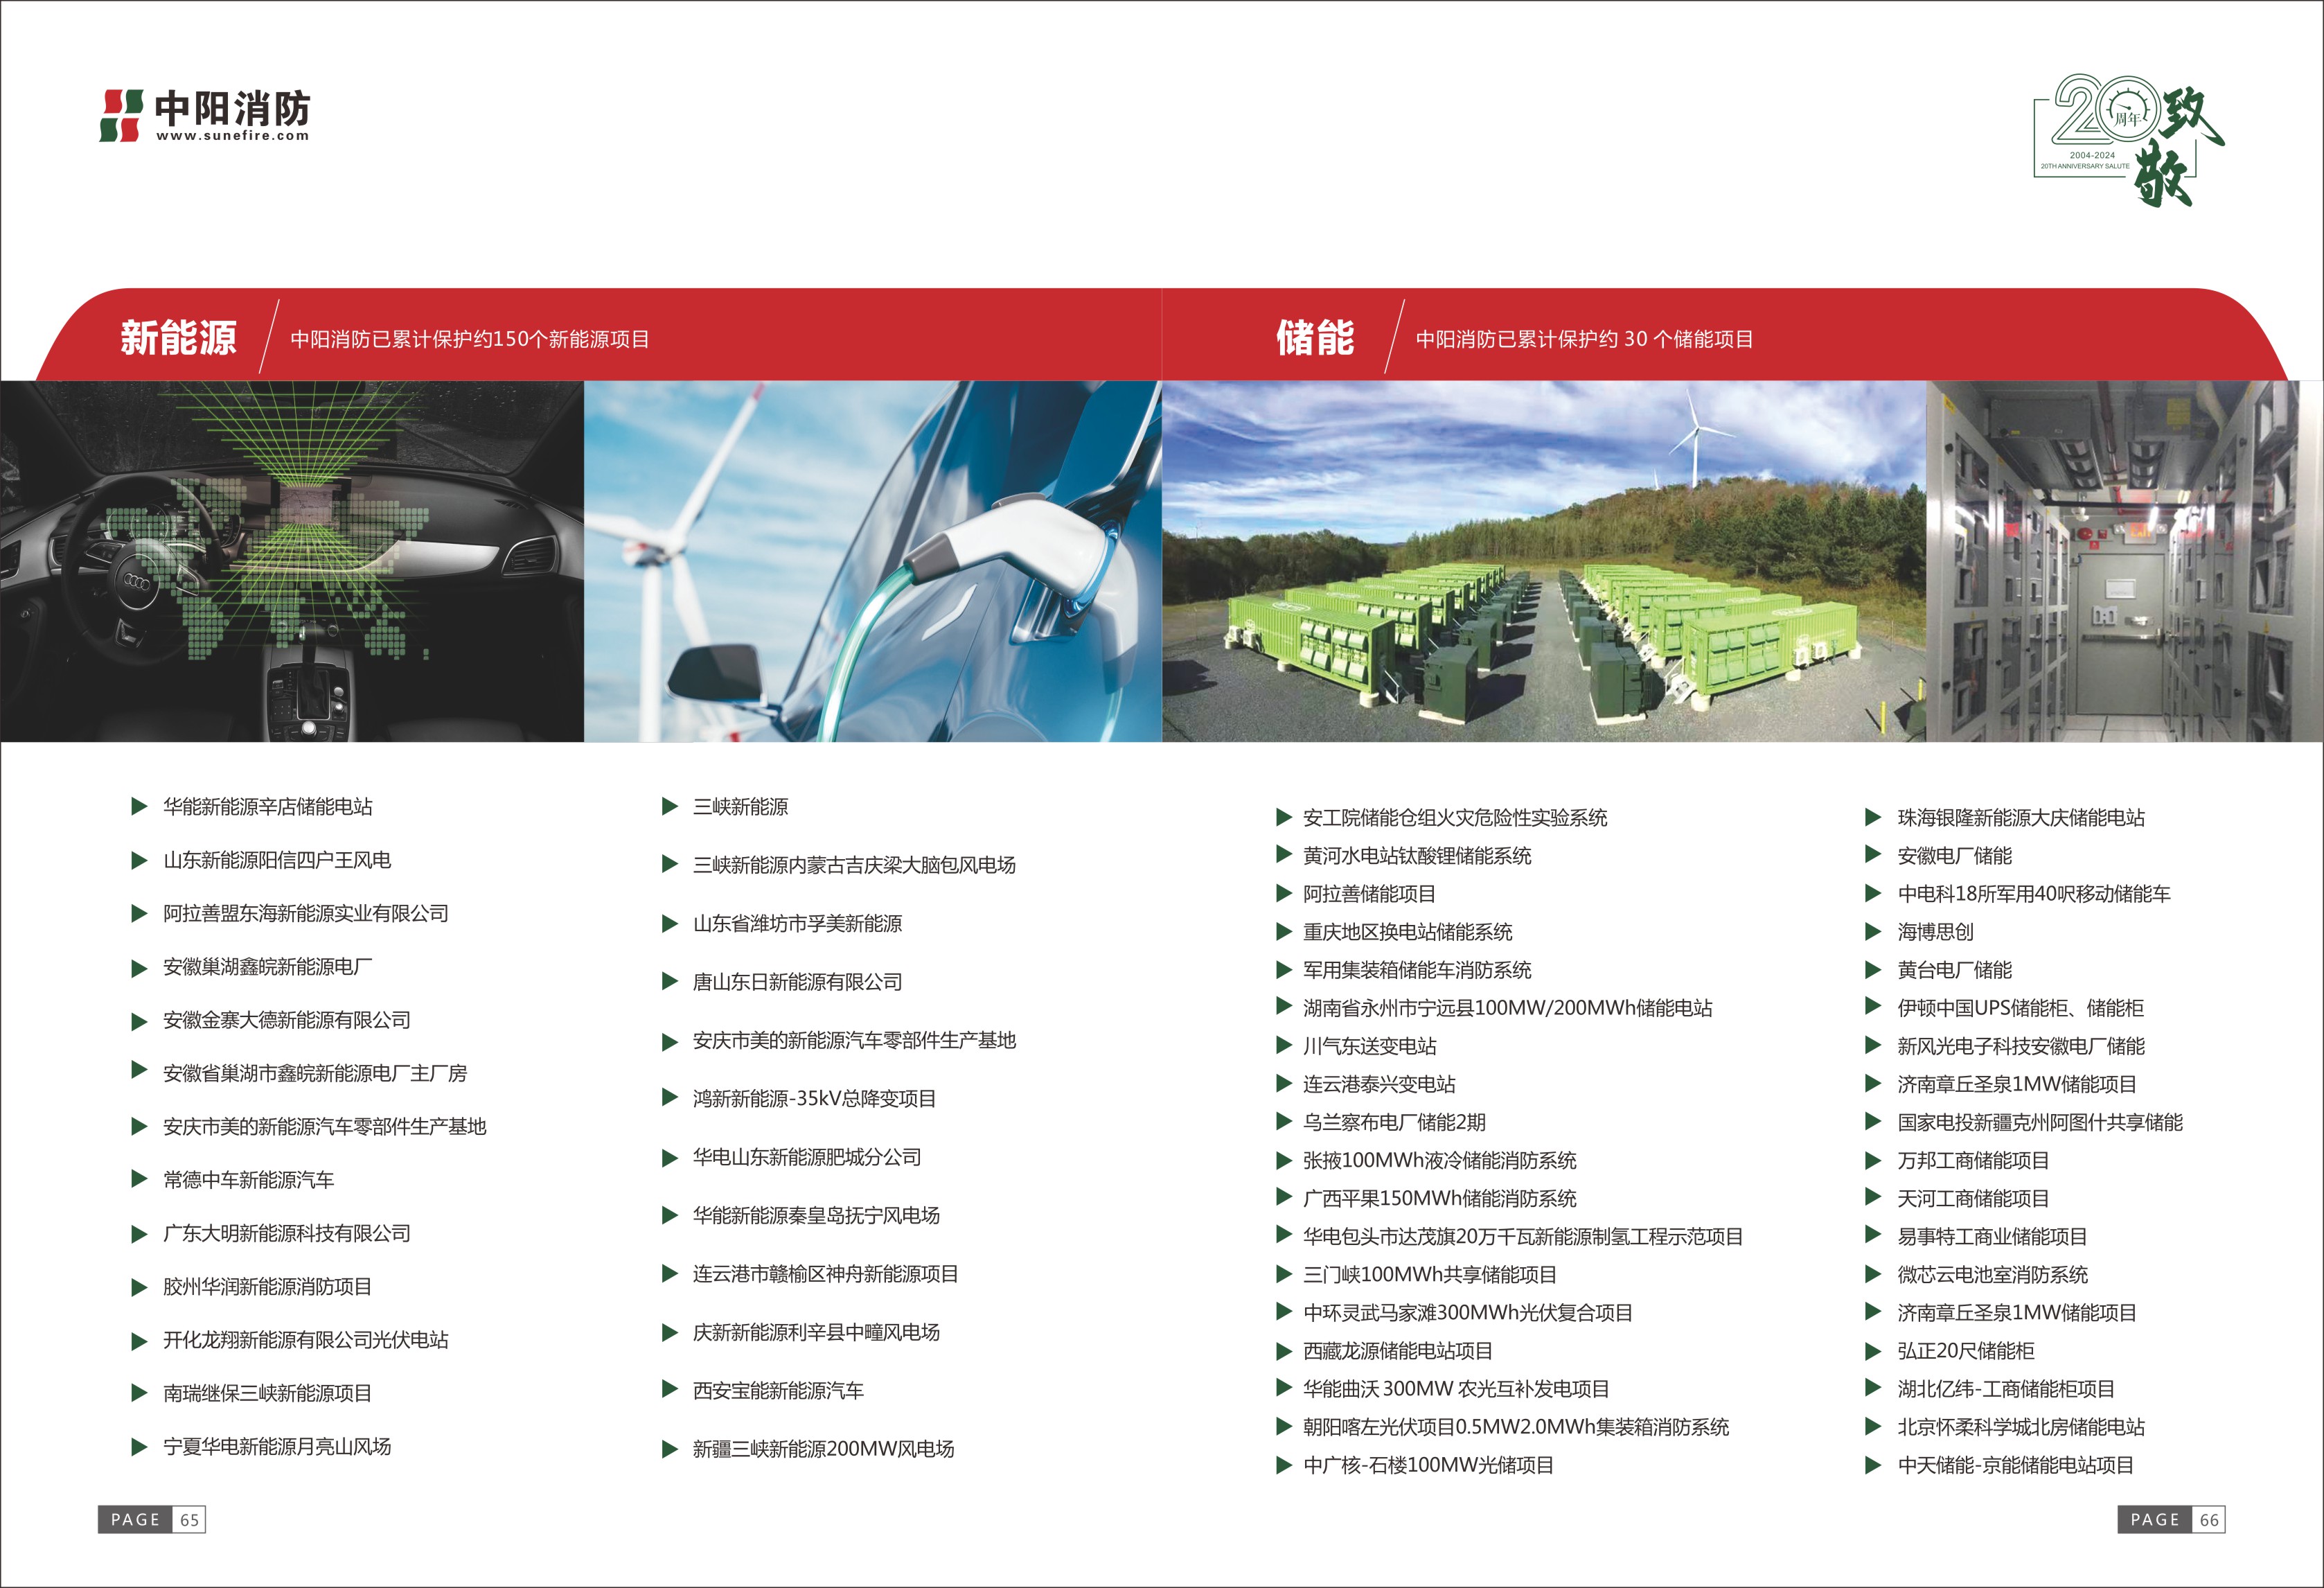Image resolution: width=2324 pixels, height=1588 pixels.
Task: Click the arrow bullet beside 中广核-石楼100MW光储项目
Action: [x=1285, y=1466]
